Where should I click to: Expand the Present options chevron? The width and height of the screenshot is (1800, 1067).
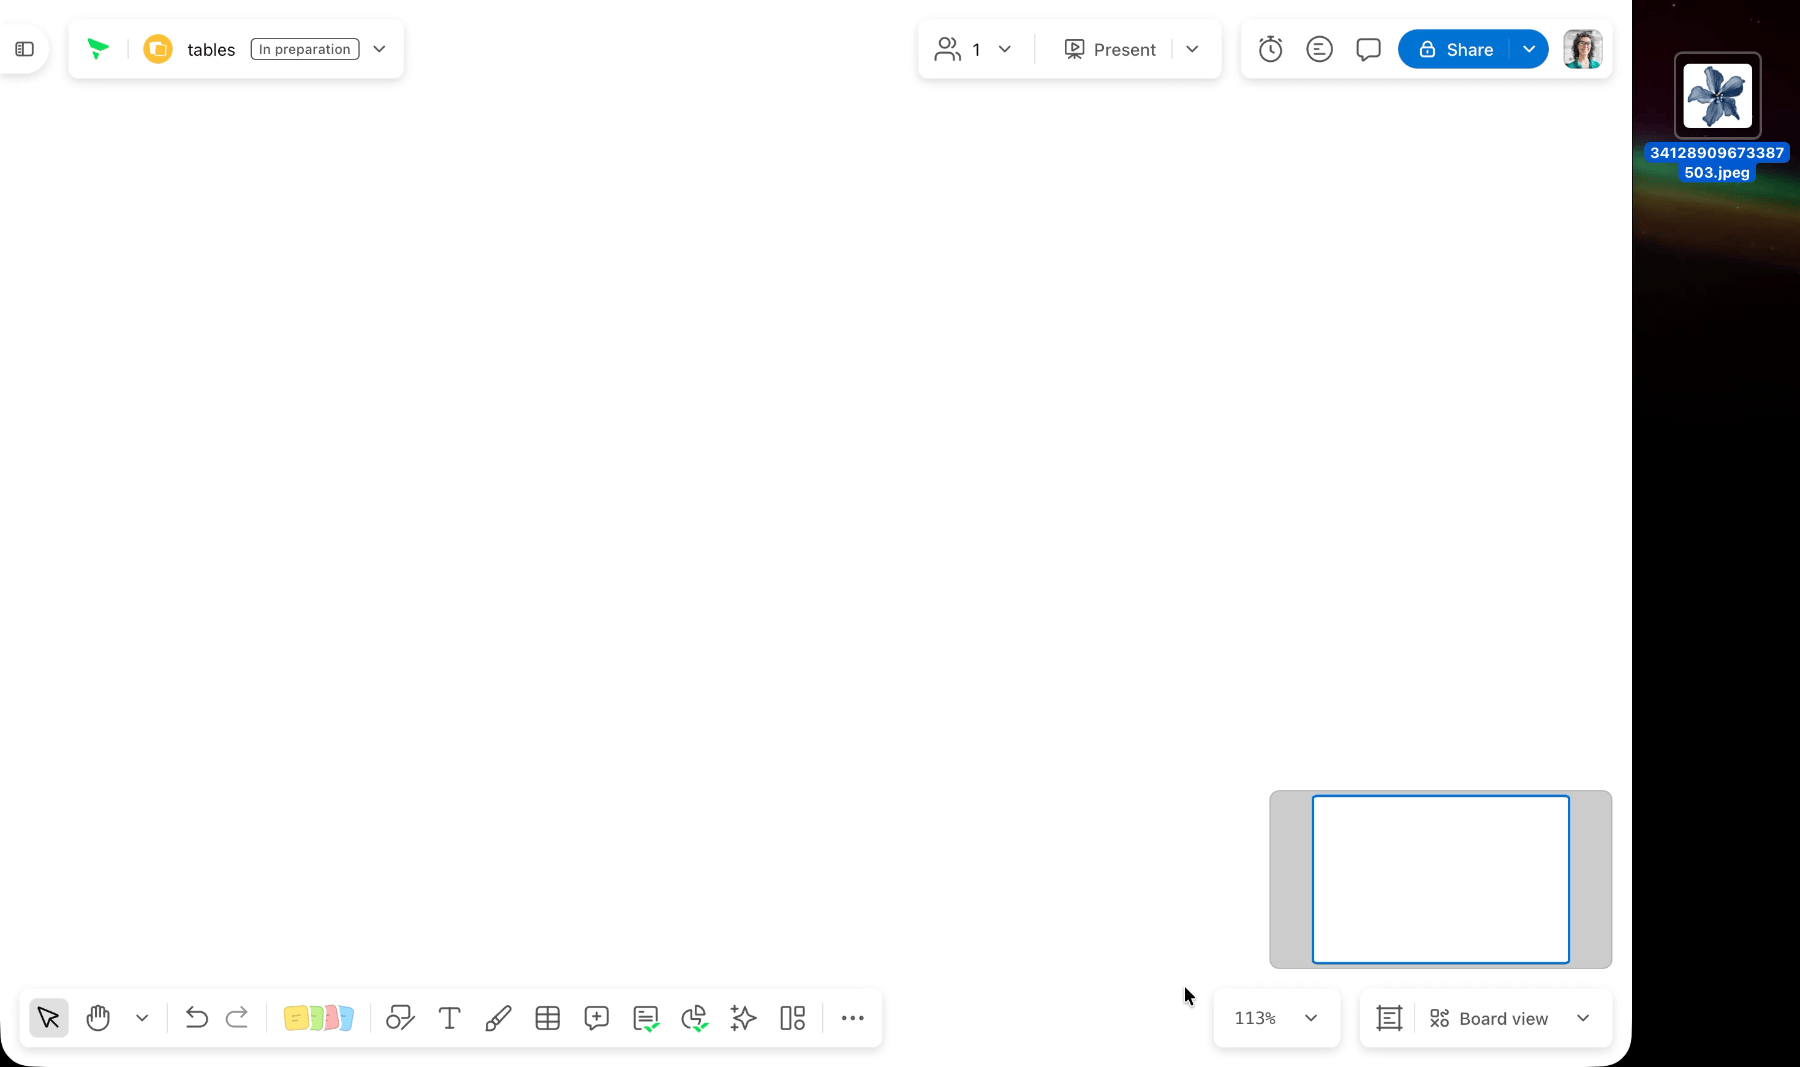tap(1192, 49)
